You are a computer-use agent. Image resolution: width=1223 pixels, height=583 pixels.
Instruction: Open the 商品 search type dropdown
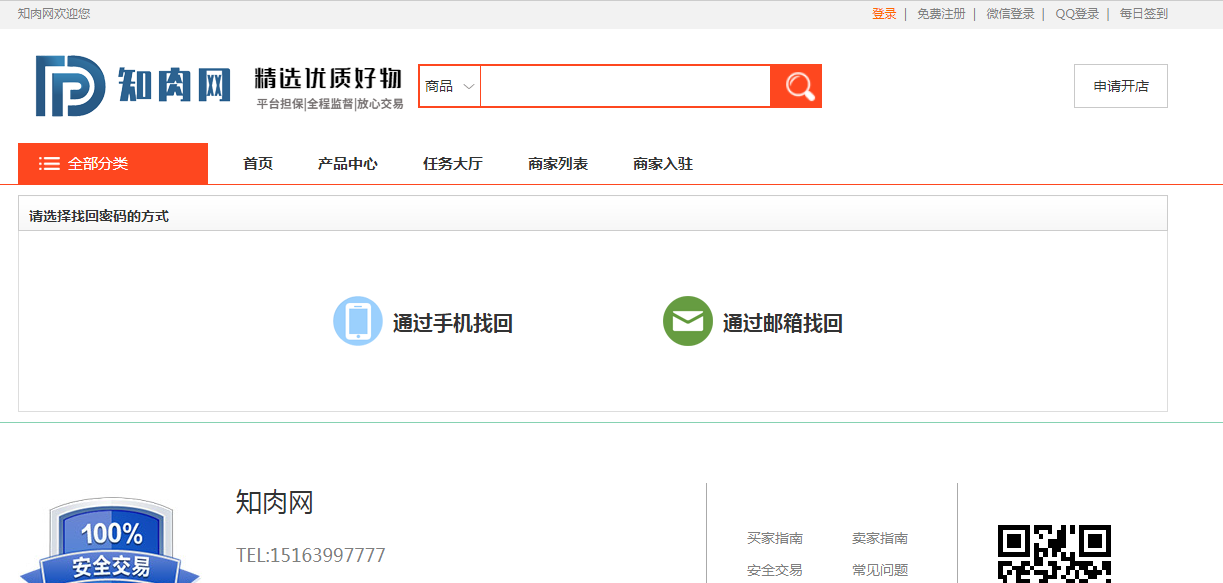point(449,86)
